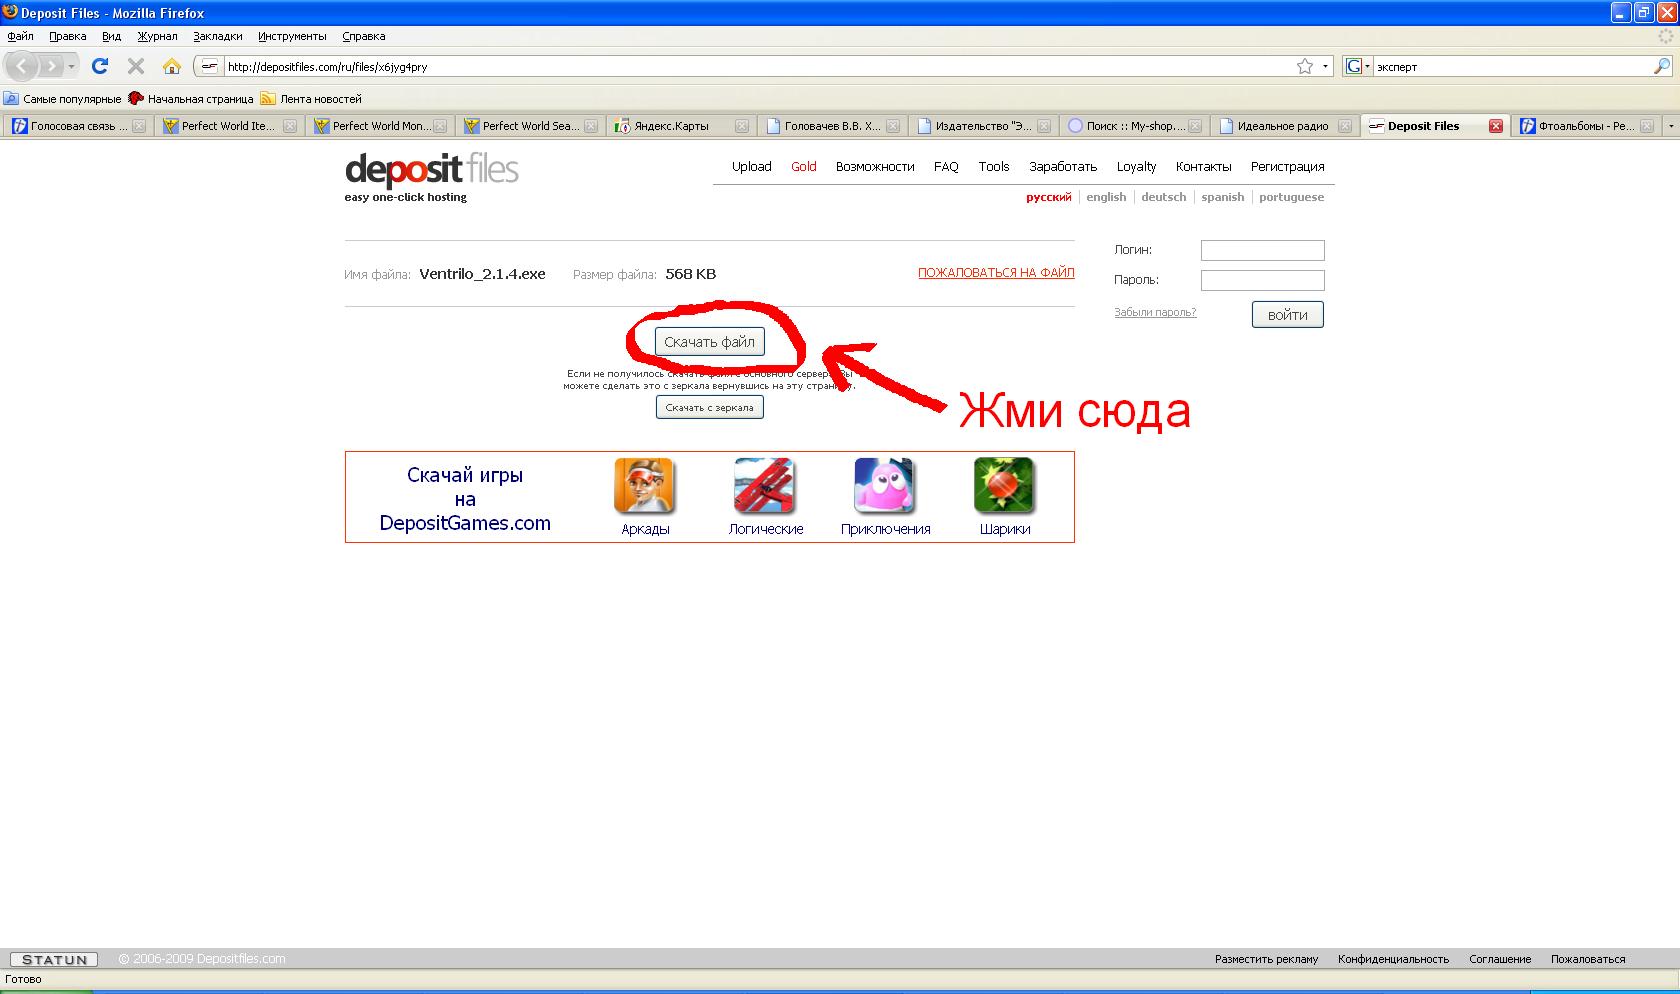Open the Регистрация link

click(x=1287, y=167)
